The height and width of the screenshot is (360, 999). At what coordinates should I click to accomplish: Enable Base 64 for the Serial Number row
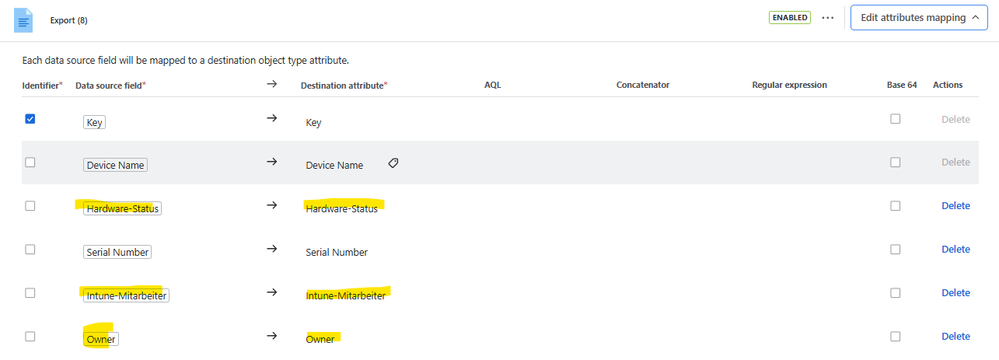coord(895,249)
